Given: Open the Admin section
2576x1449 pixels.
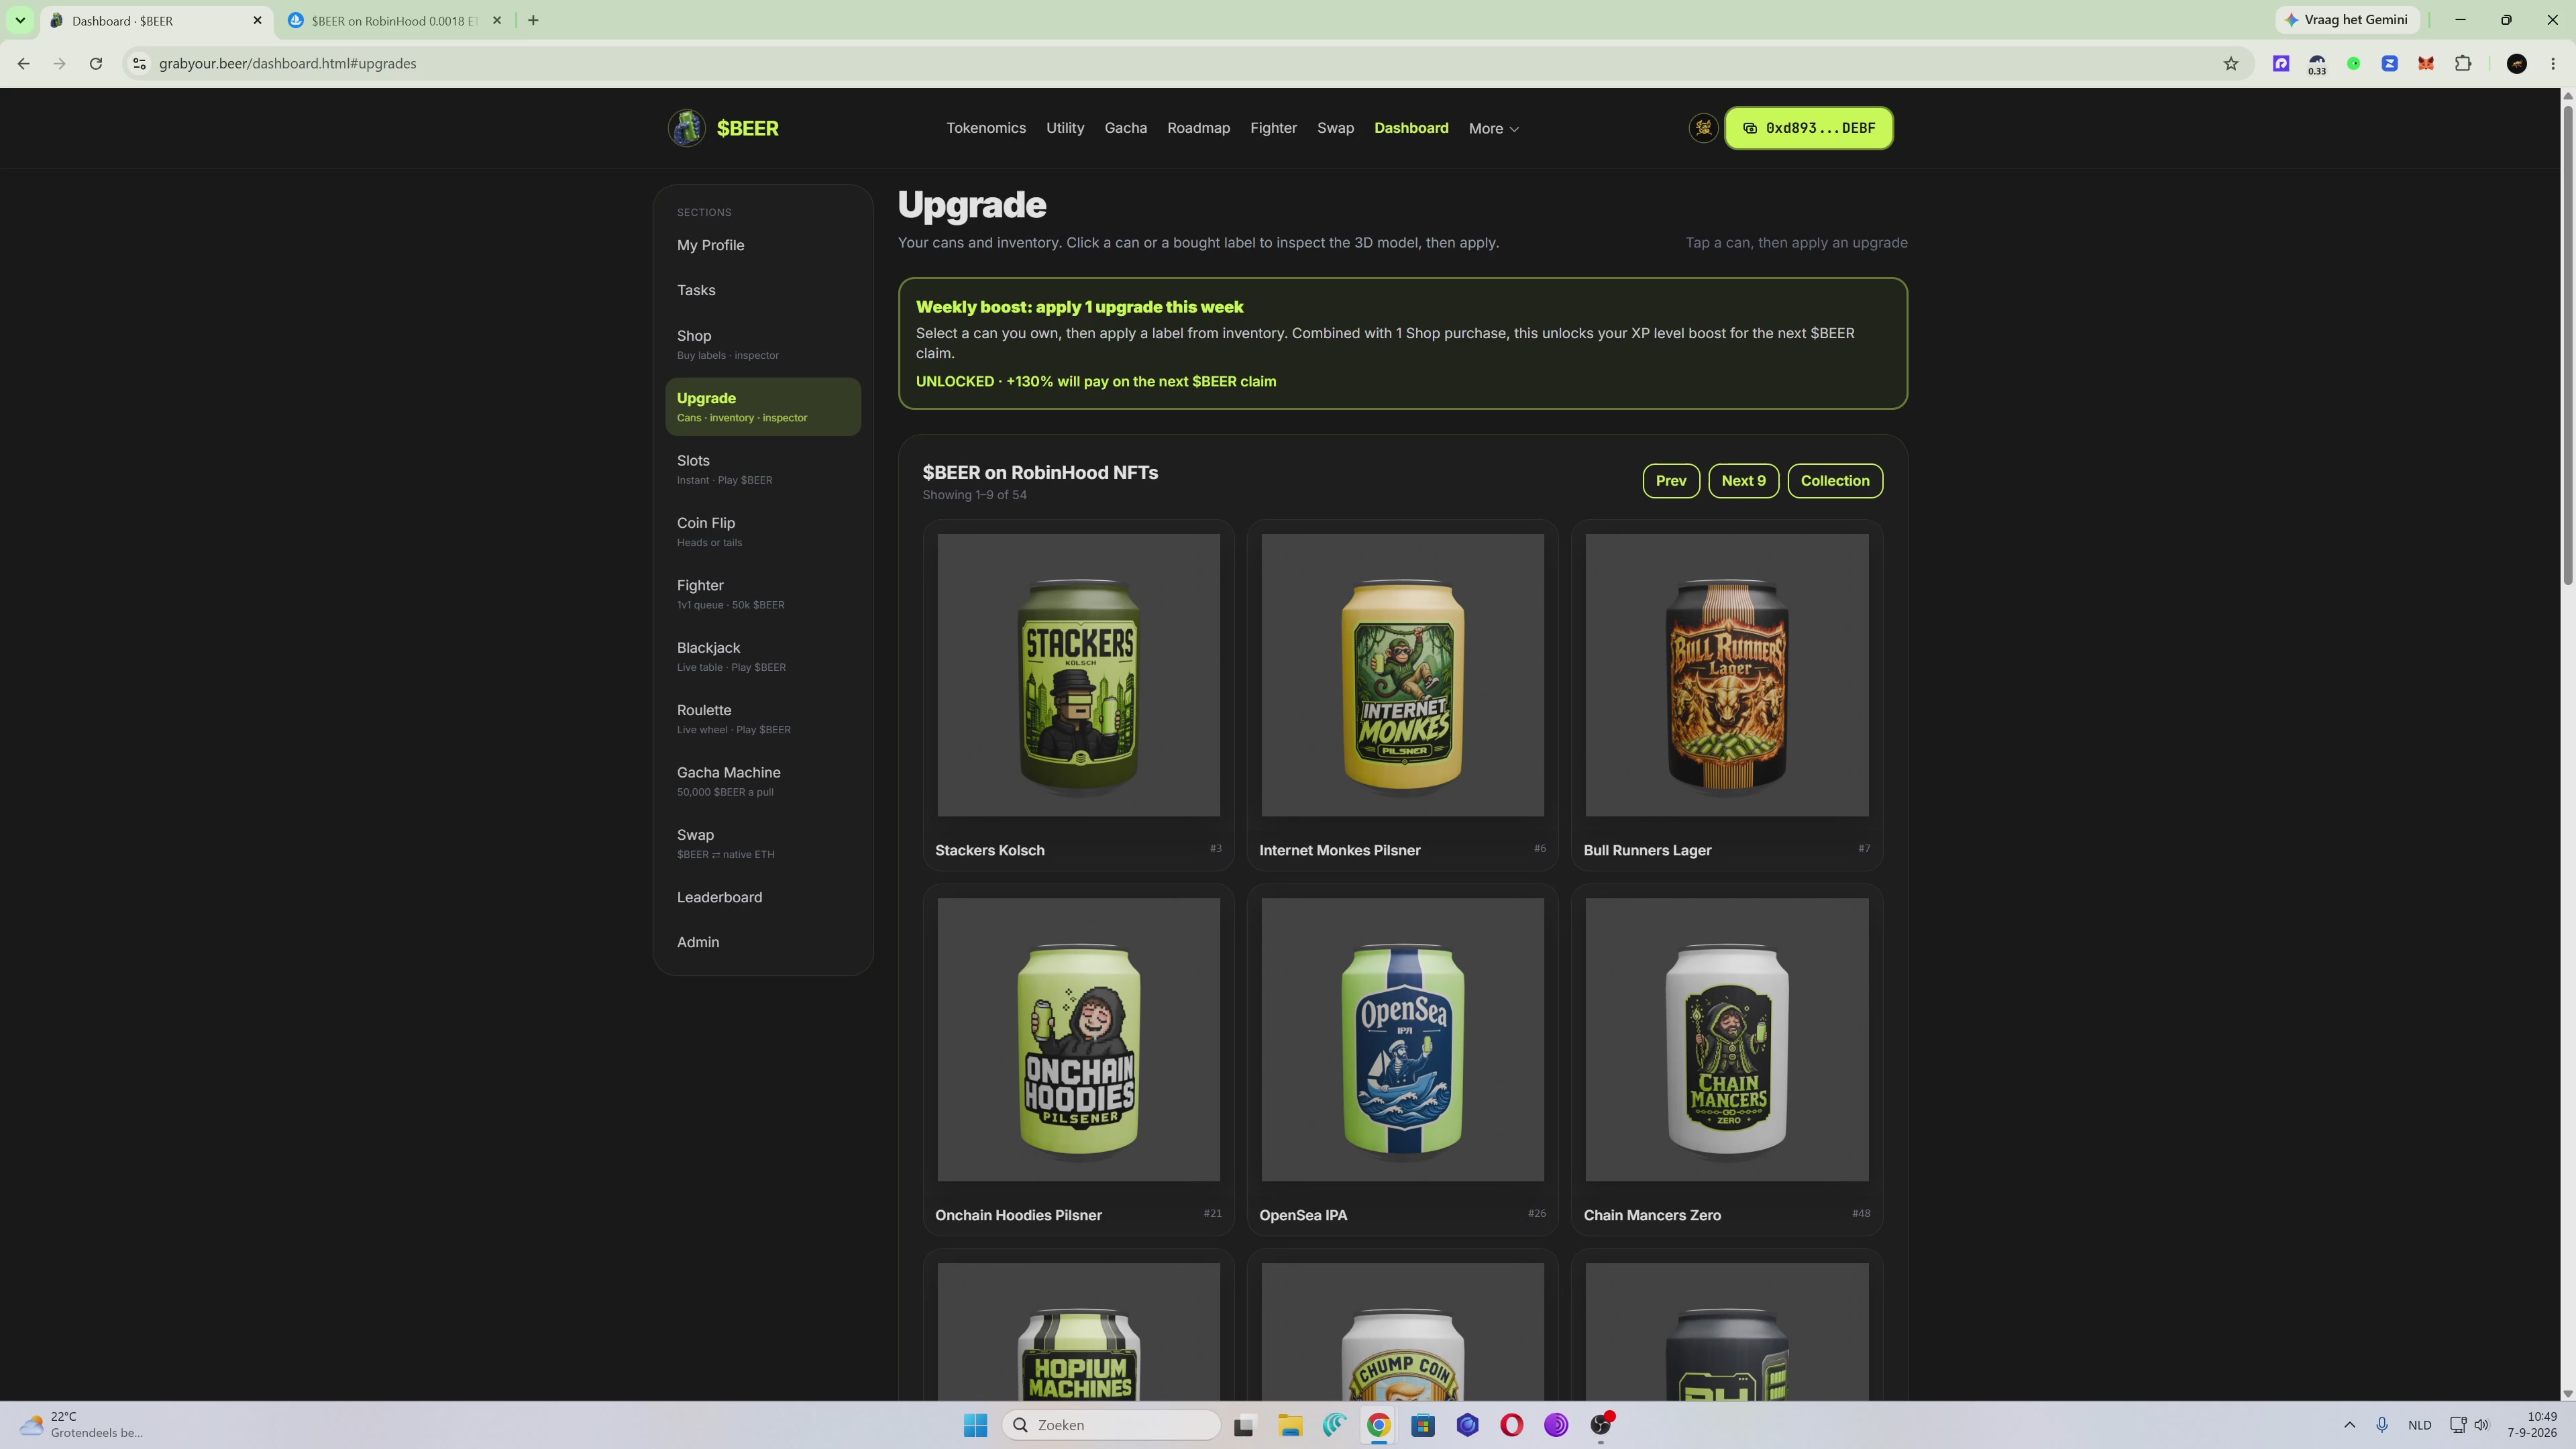Looking at the screenshot, I should 762,942.
